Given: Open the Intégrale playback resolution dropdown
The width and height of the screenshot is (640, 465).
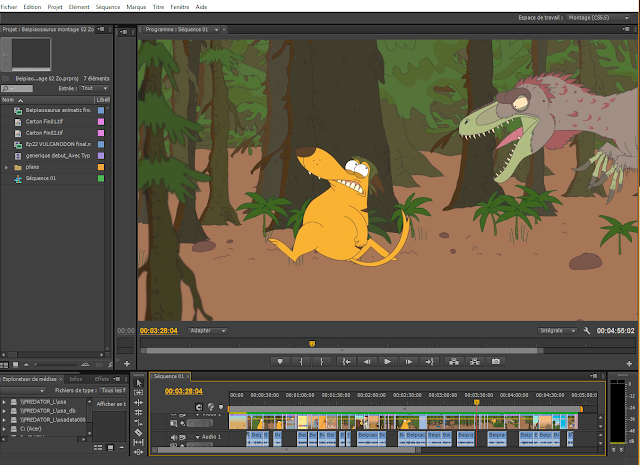Looking at the screenshot, I should click(557, 331).
